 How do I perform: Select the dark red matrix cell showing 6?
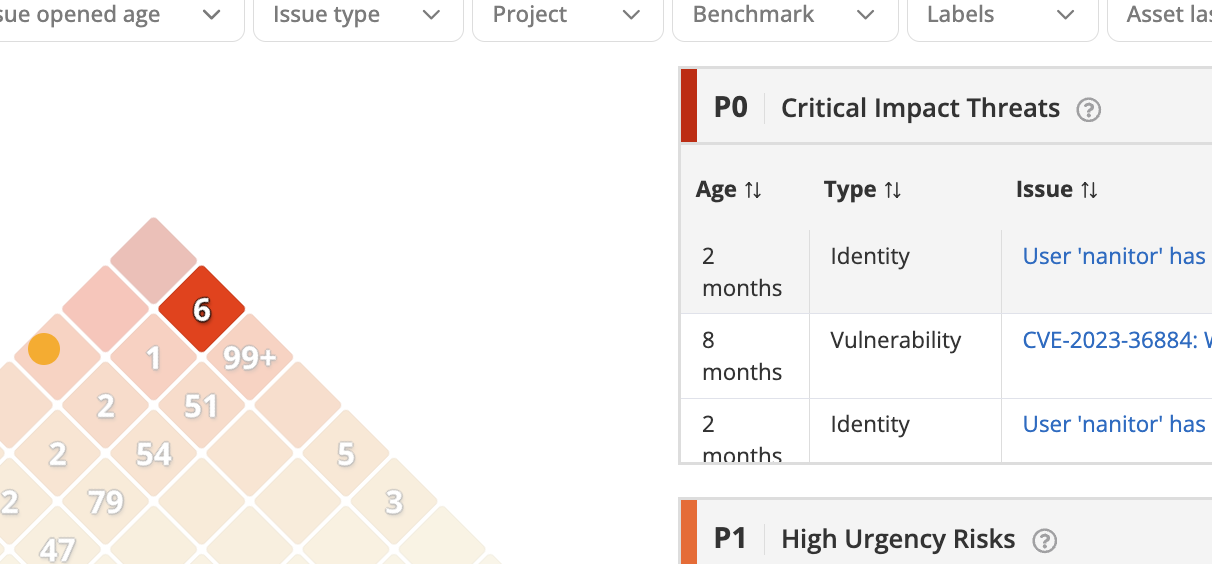point(202,310)
